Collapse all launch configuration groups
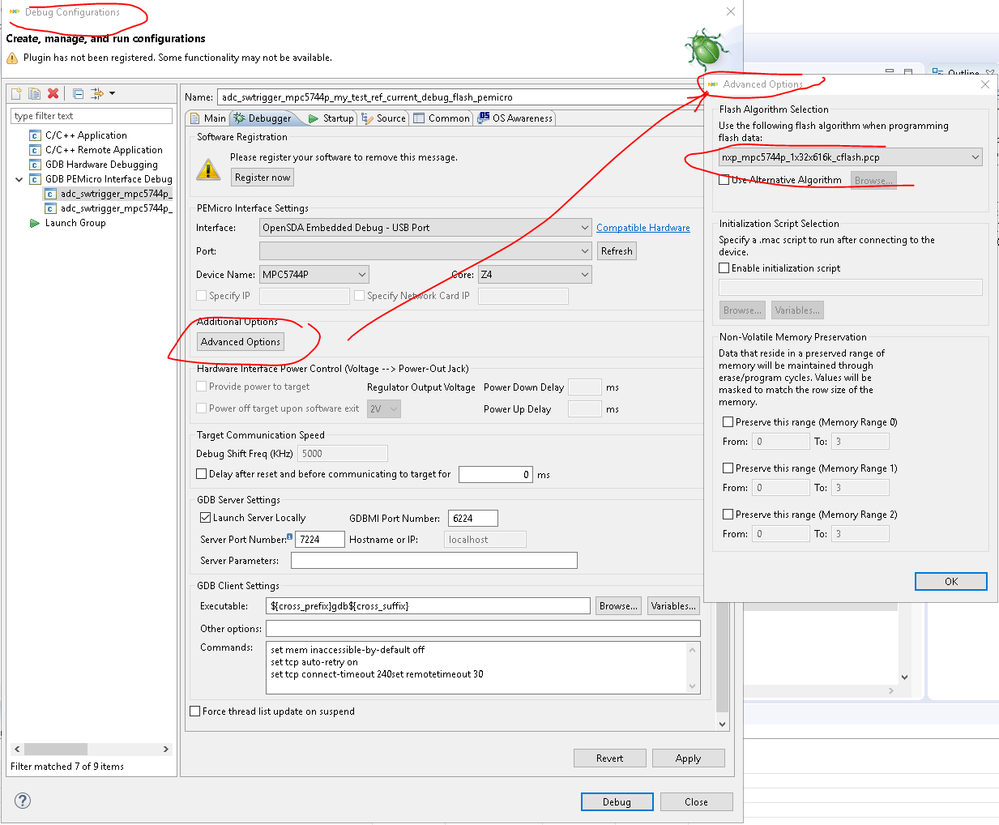This screenshot has width=999, height=825. pyautogui.click(x=78, y=93)
